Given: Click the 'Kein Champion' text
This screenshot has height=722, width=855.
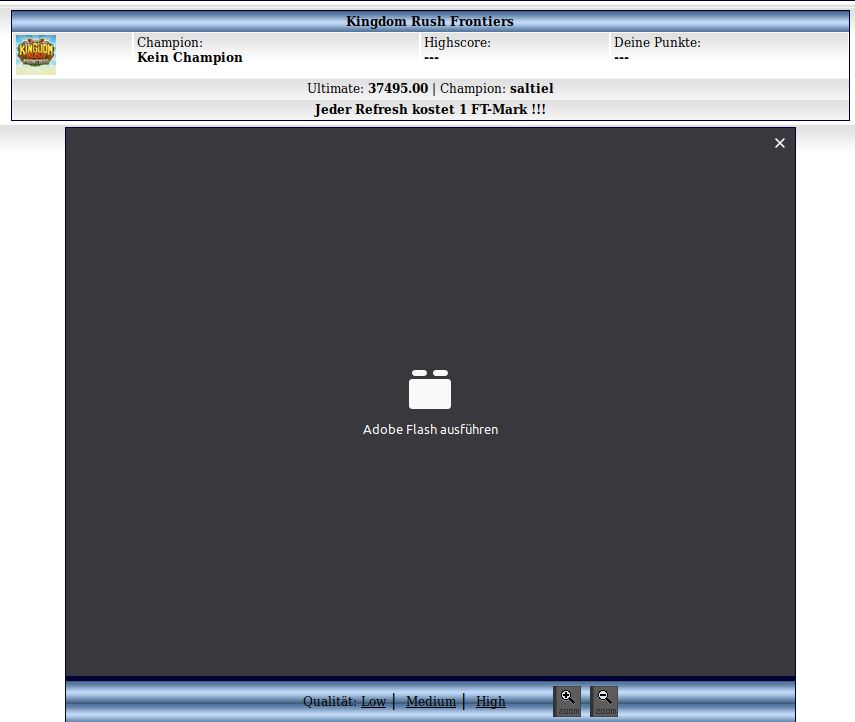Looking at the screenshot, I should [x=190, y=58].
